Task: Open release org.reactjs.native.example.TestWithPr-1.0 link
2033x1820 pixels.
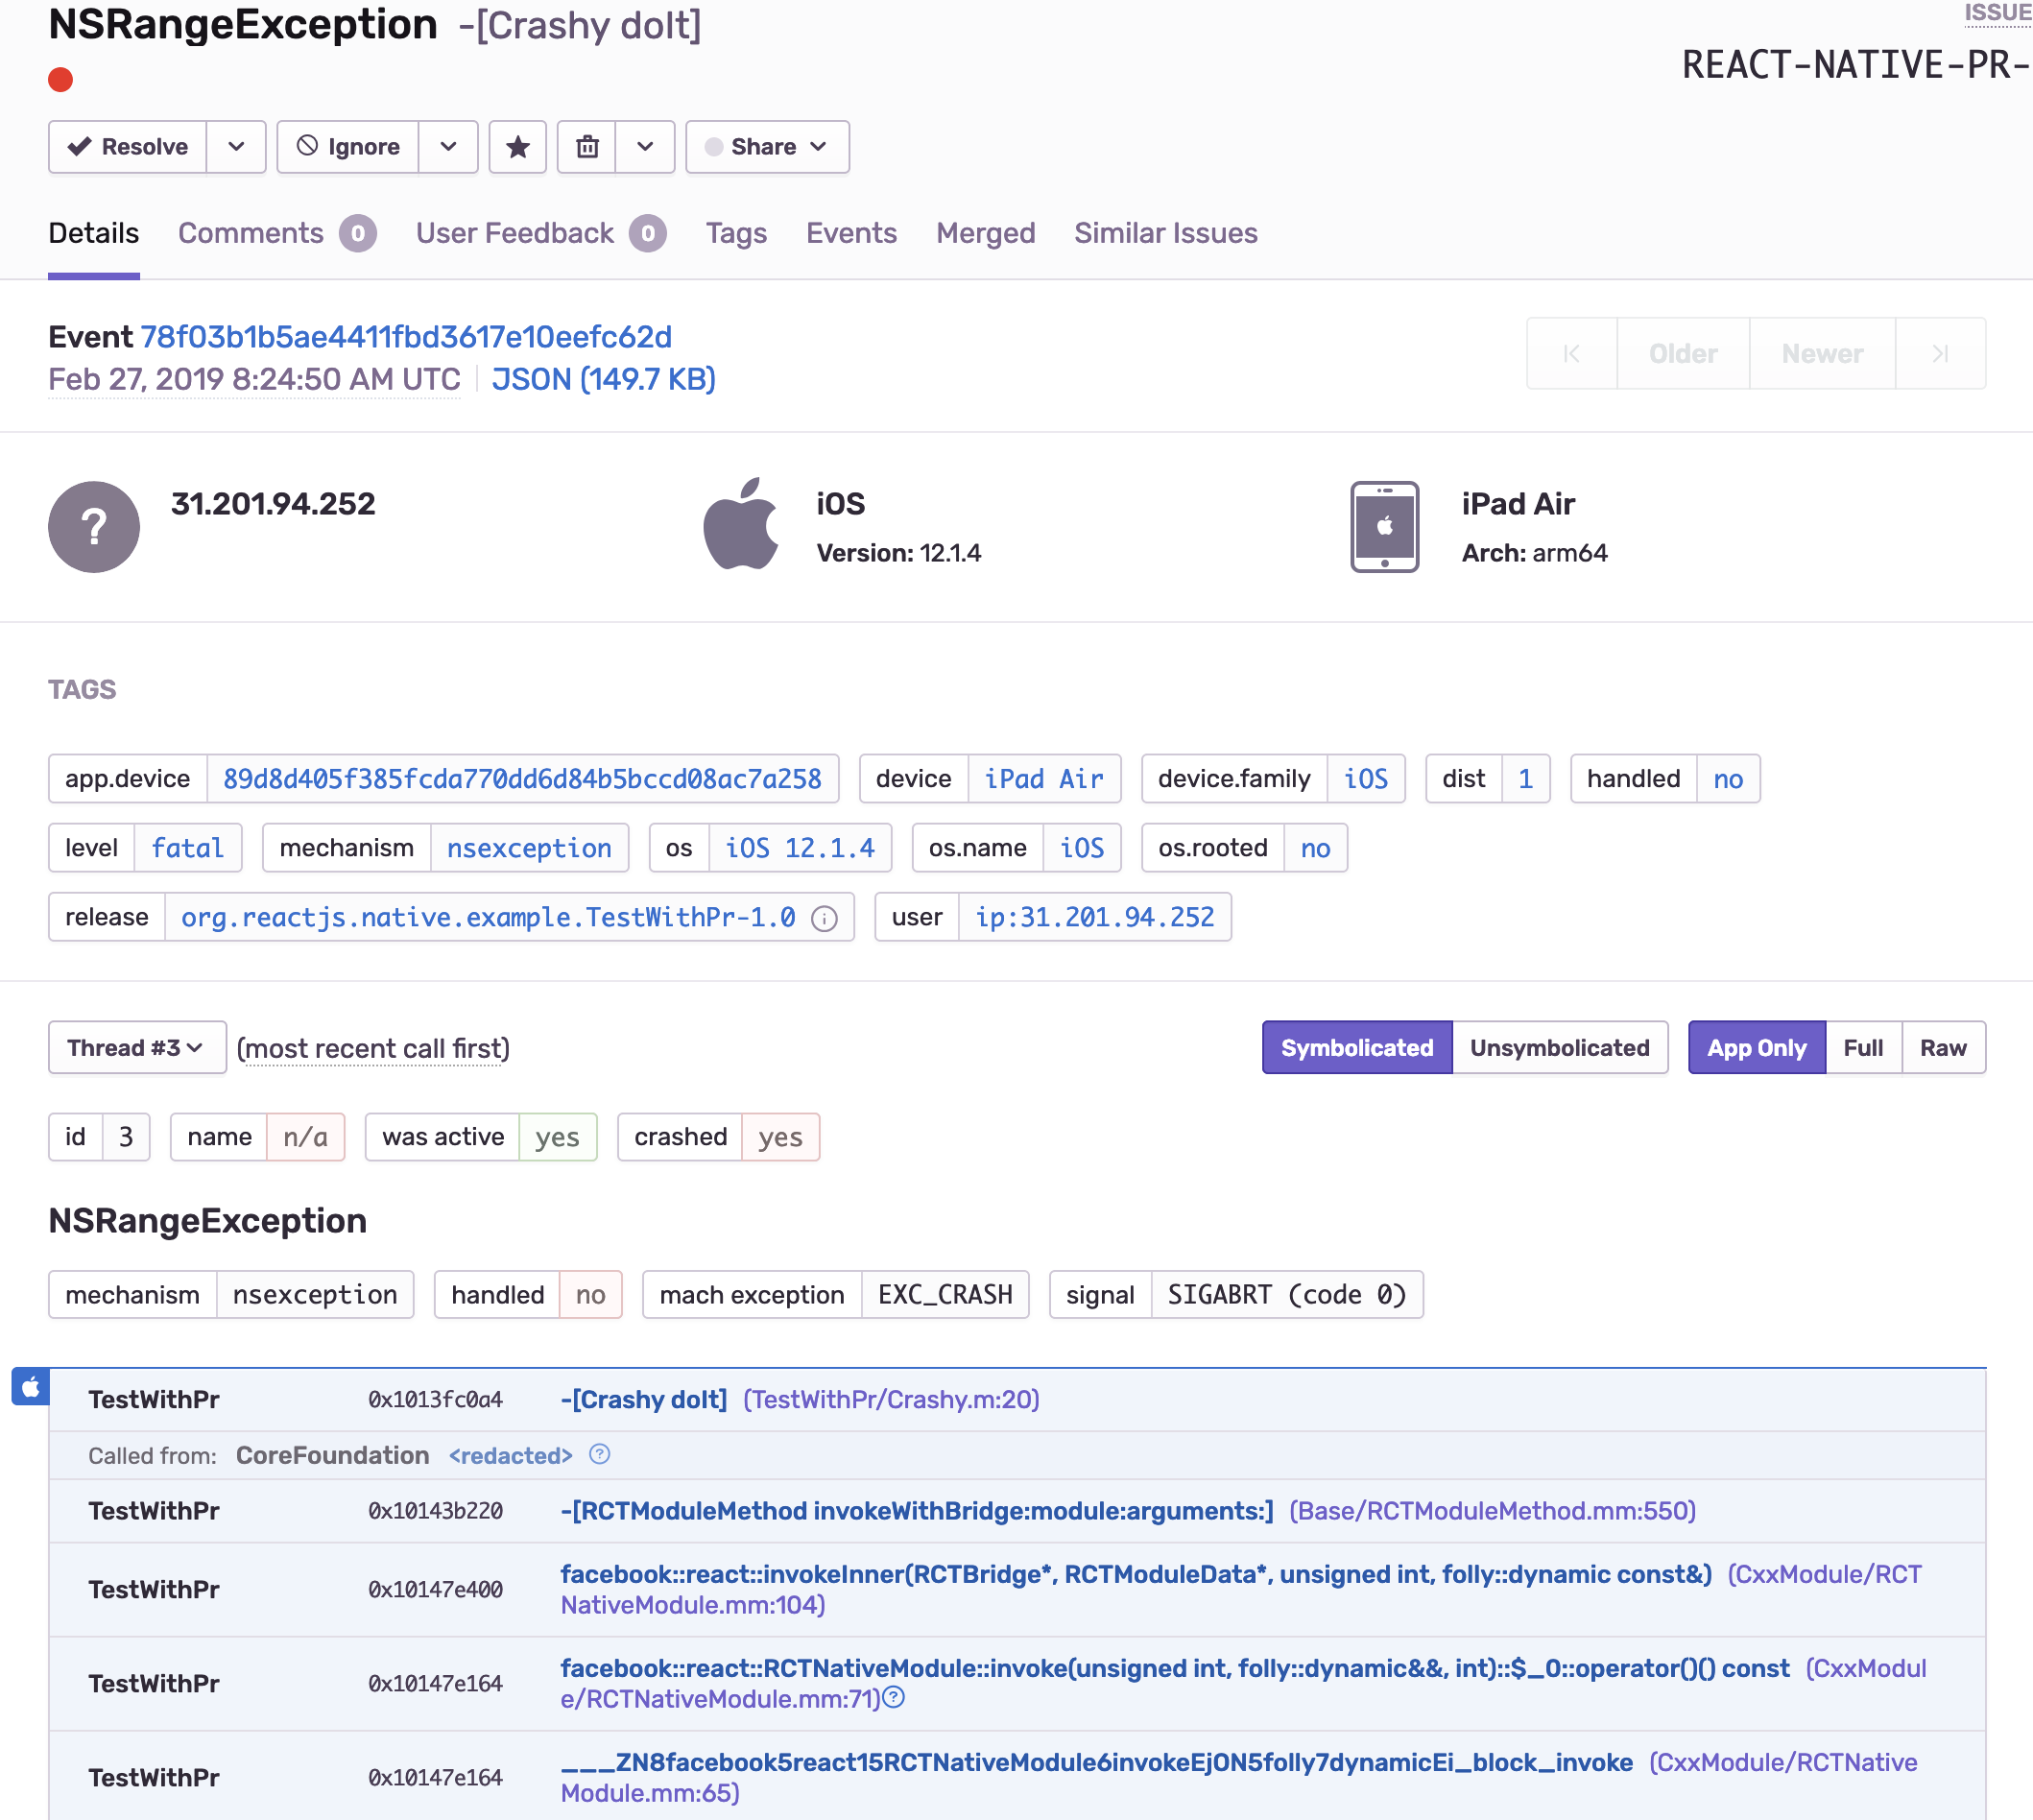Action: [488, 917]
